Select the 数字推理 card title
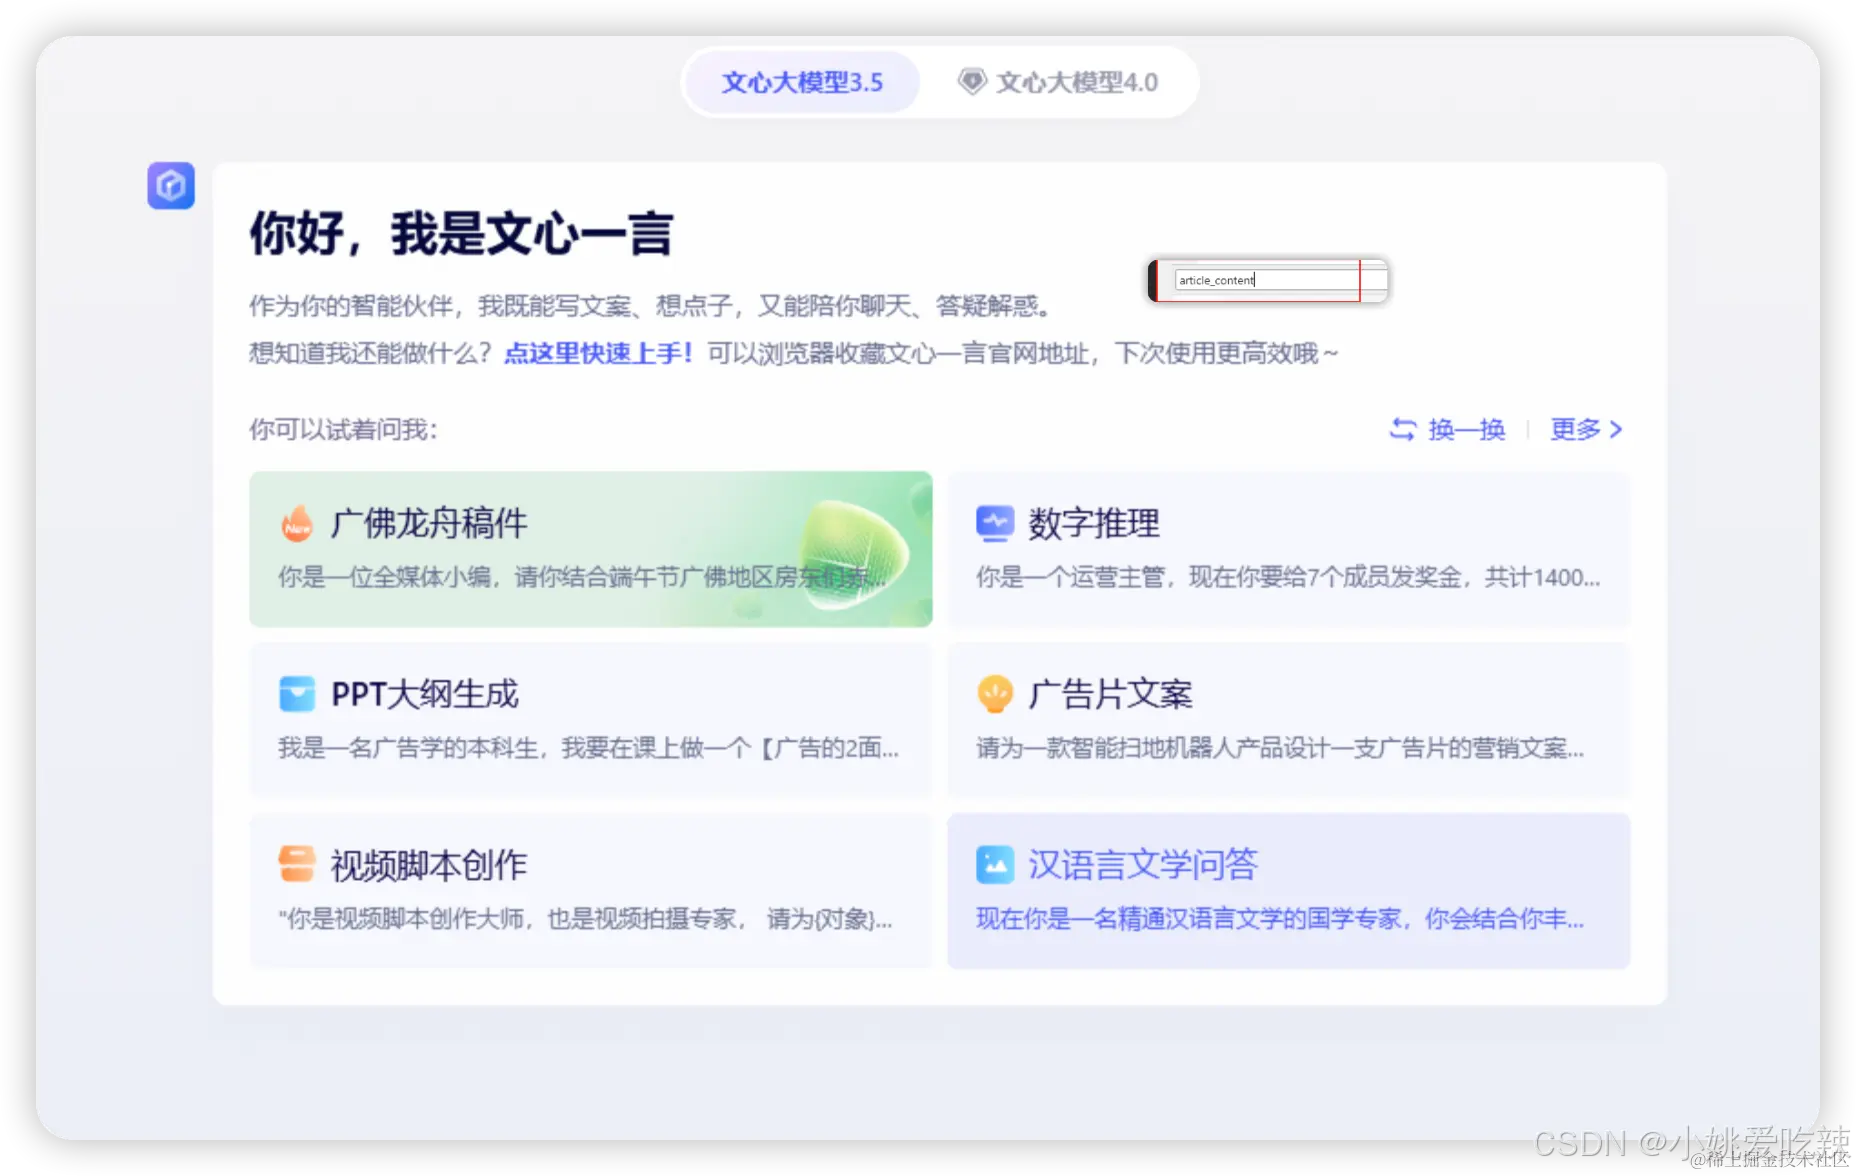The height and width of the screenshot is (1176, 1856). 1094,523
